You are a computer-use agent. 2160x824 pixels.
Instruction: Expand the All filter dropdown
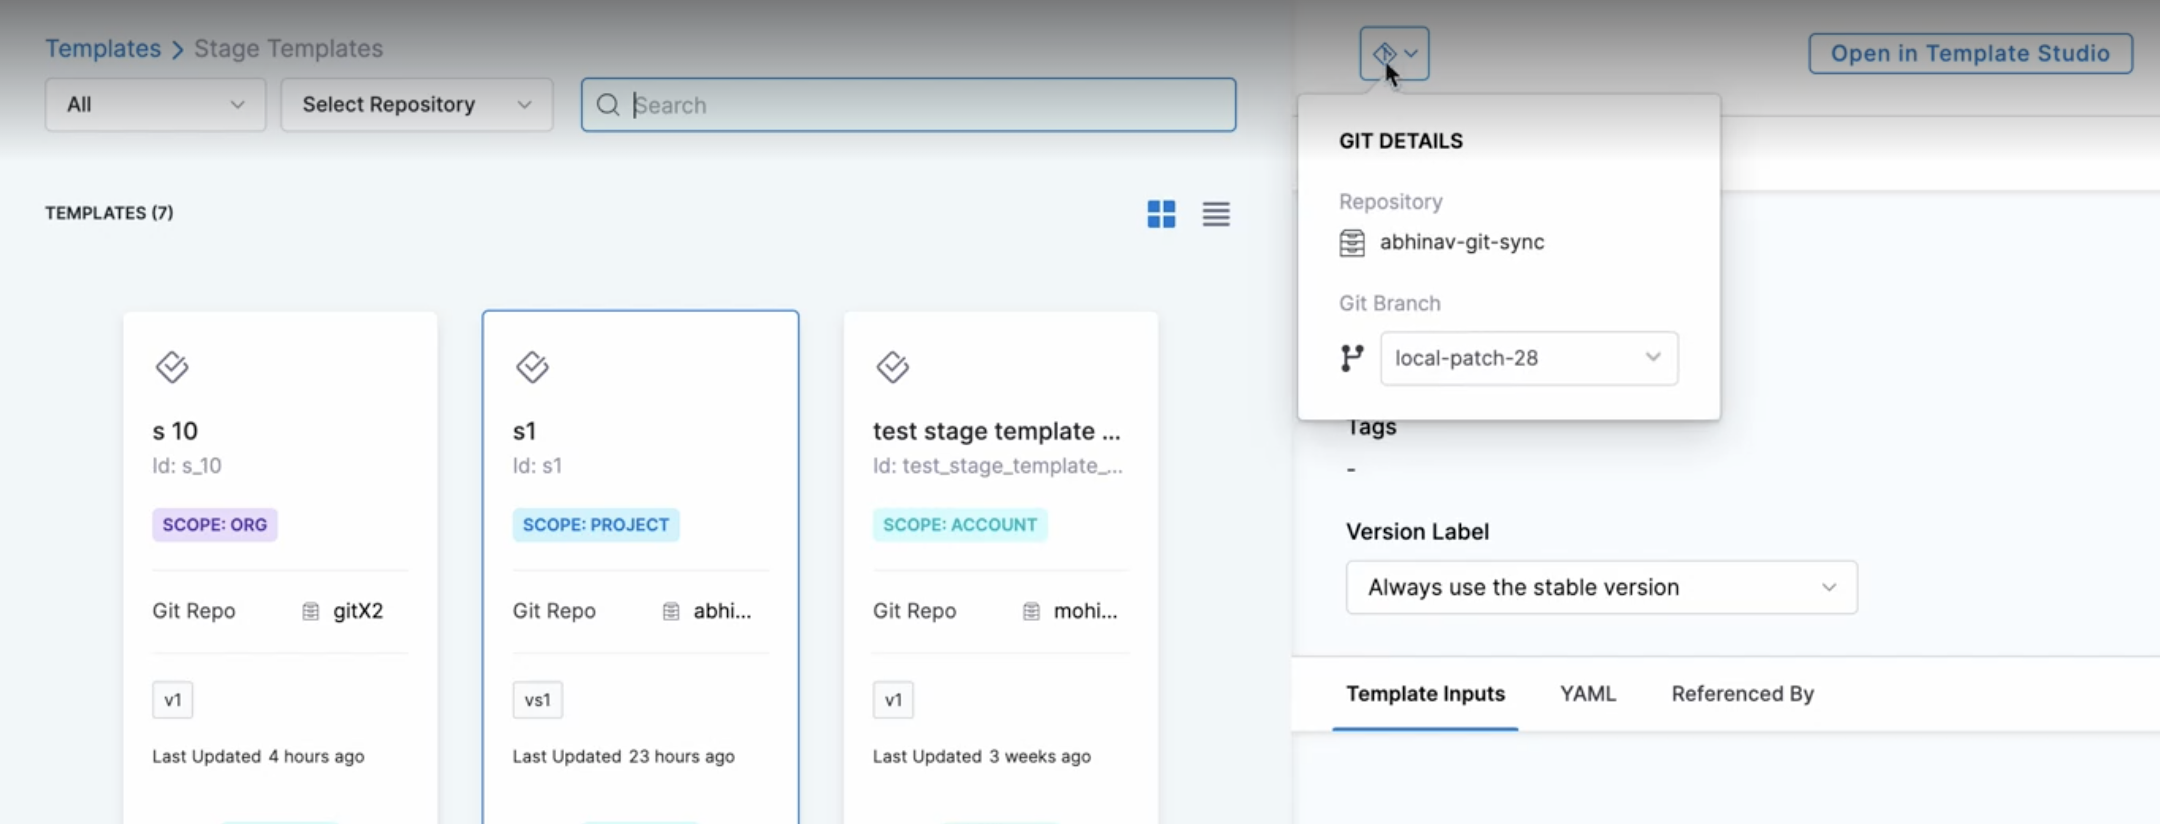coord(155,105)
